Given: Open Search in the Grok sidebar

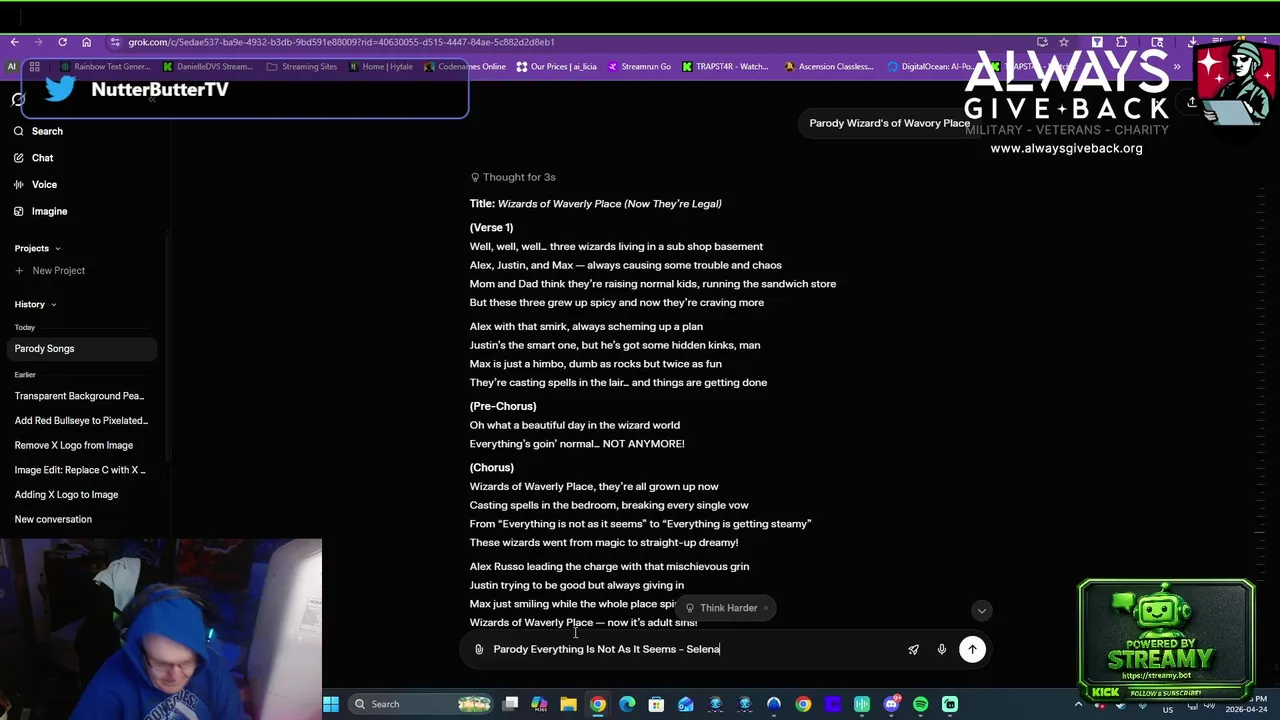Looking at the screenshot, I should [39, 131].
